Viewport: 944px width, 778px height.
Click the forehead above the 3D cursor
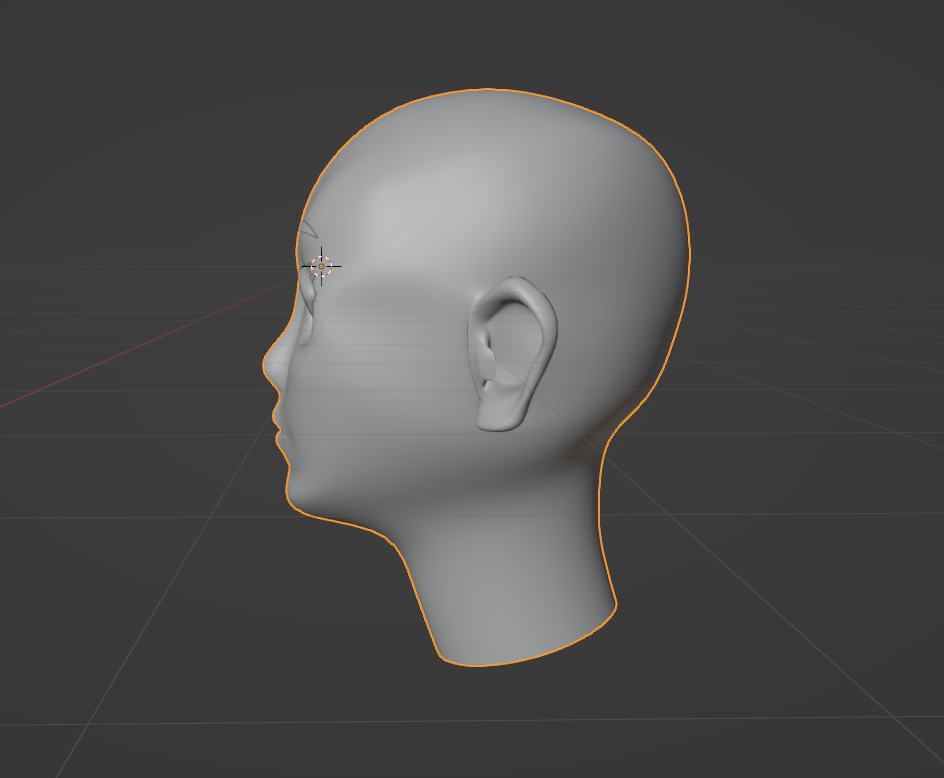(x=340, y=200)
